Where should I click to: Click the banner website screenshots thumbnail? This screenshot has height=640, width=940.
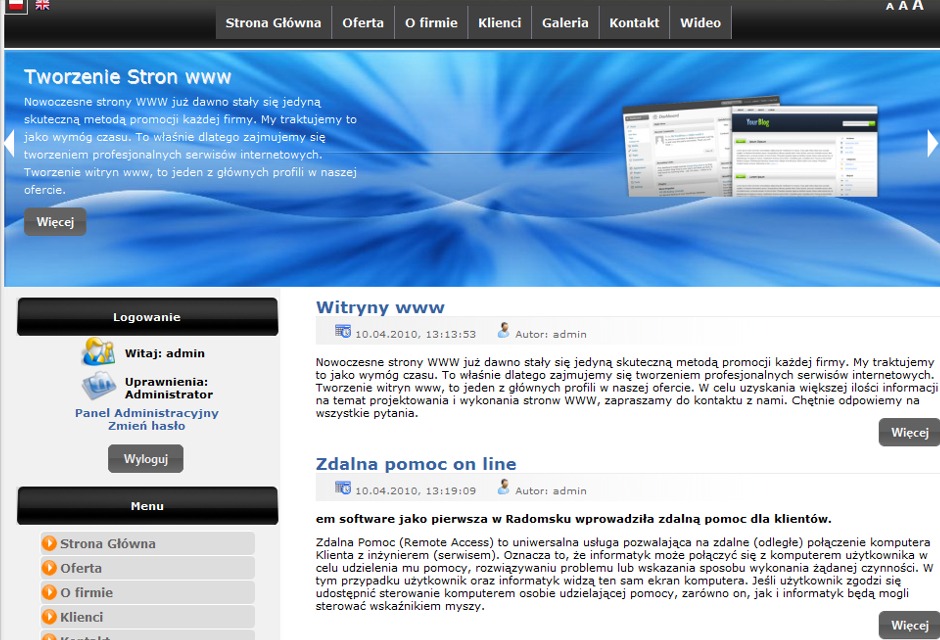click(x=750, y=150)
